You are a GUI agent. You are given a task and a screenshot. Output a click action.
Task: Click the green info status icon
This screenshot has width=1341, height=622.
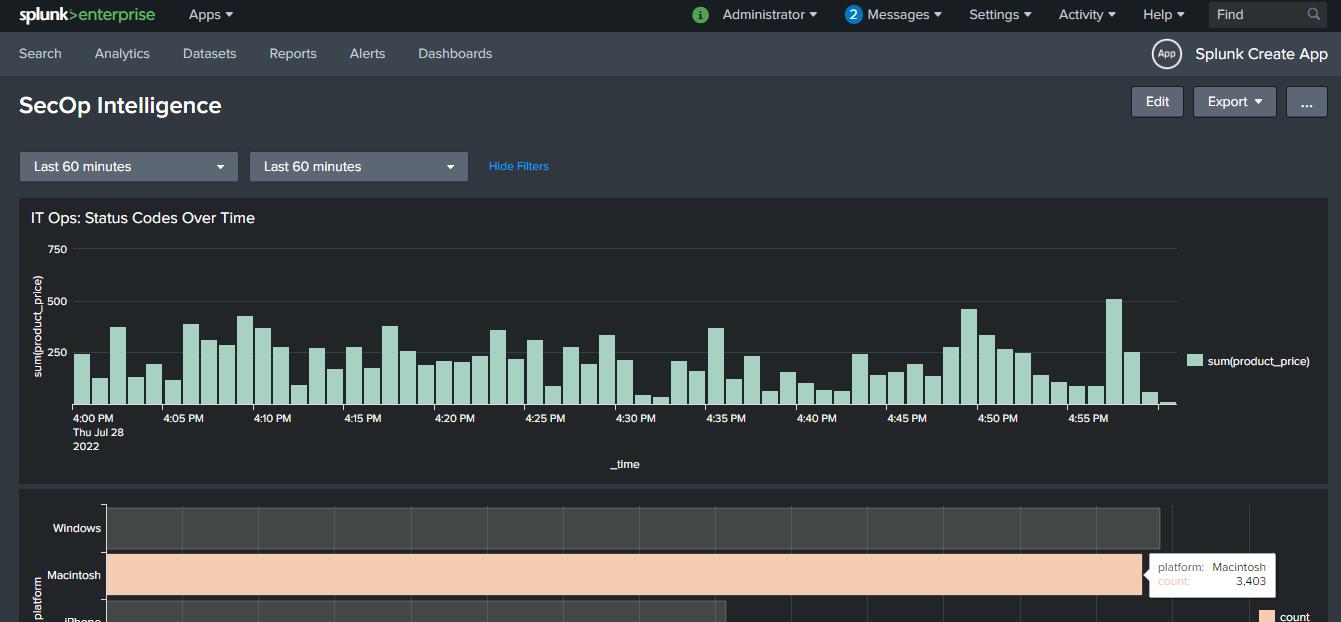pyautogui.click(x=700, y=15)
